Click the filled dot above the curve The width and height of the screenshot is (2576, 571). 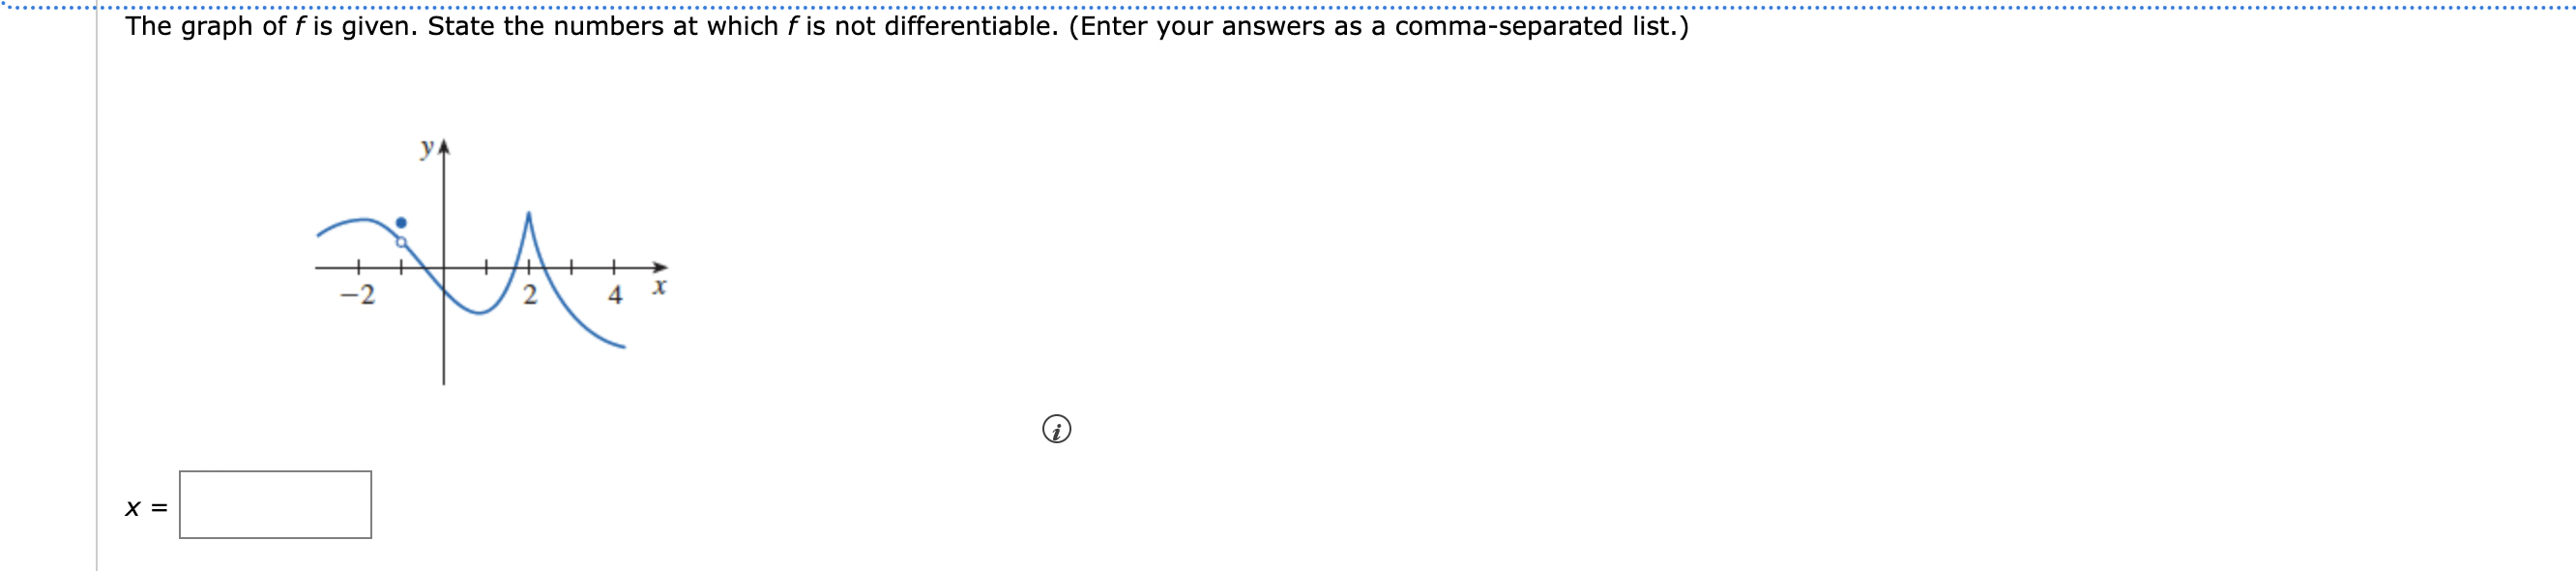(401, 221)
